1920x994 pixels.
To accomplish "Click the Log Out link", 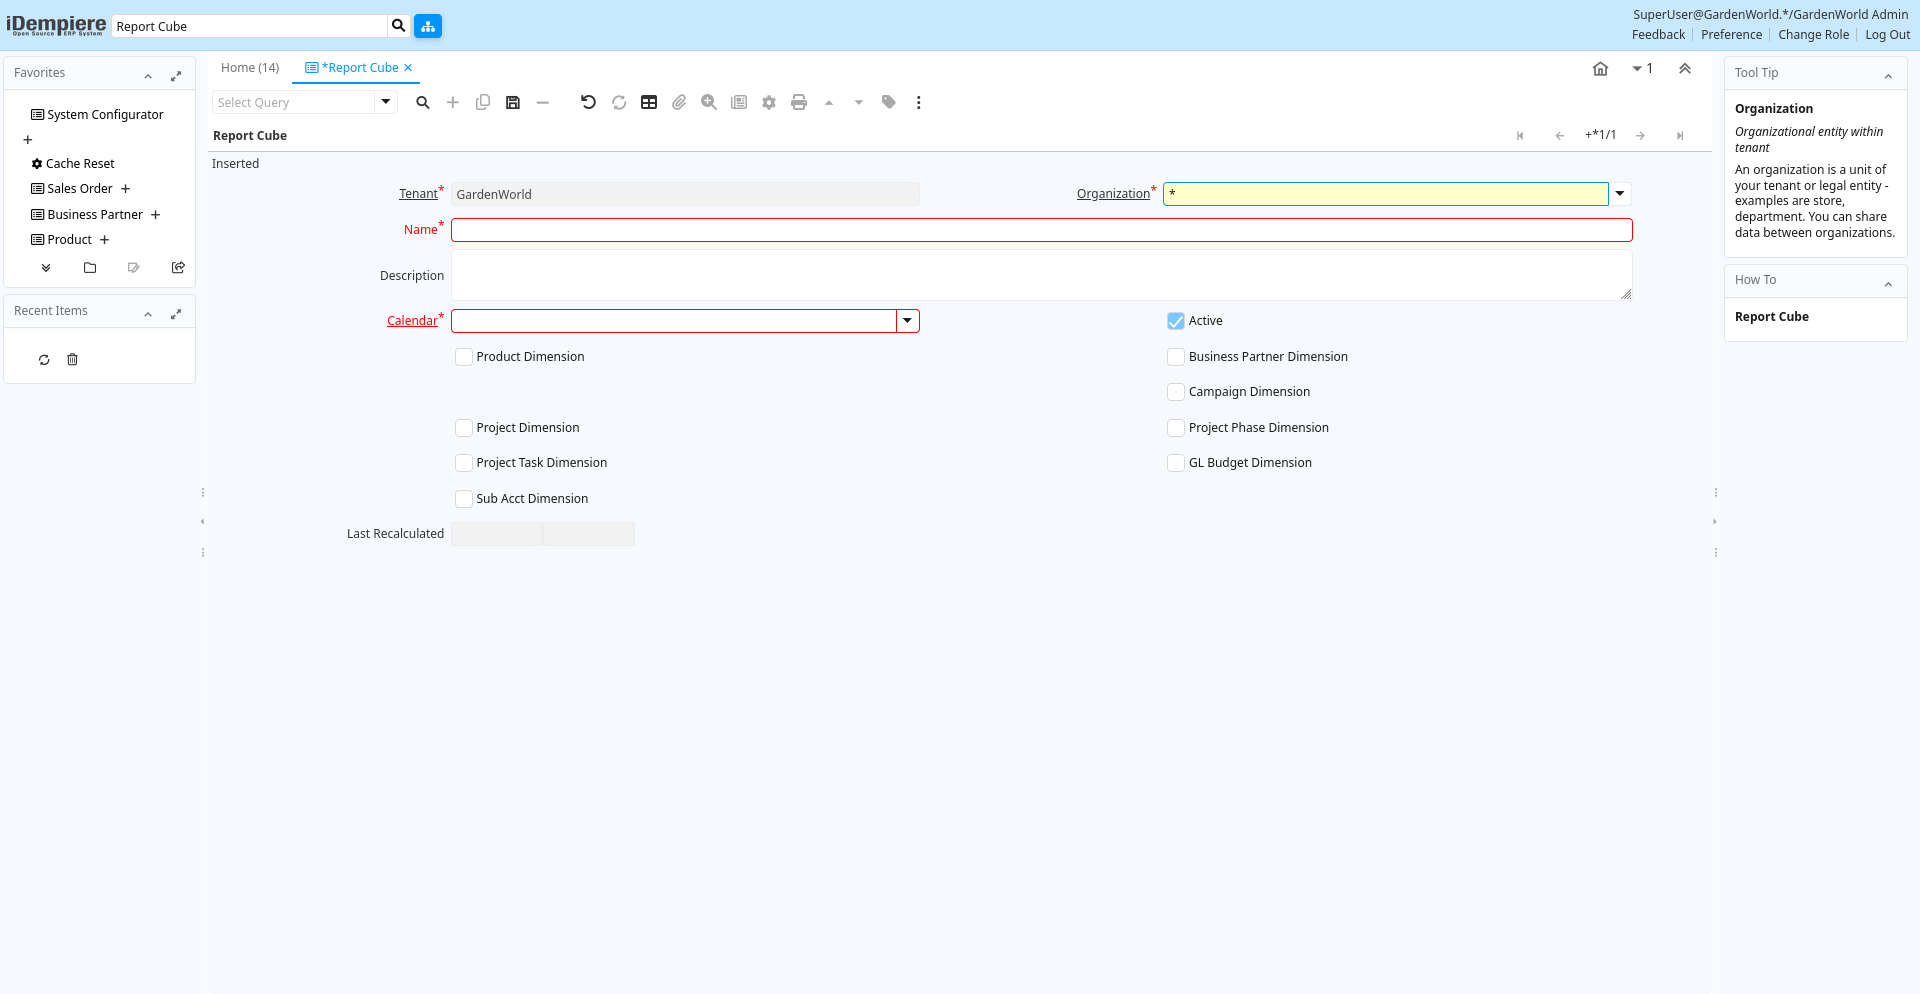I will (1887, 35).
